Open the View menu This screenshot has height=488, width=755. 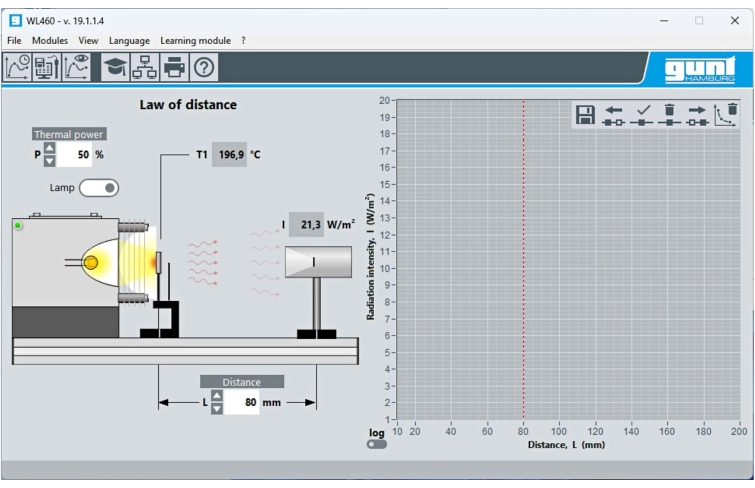89,41
